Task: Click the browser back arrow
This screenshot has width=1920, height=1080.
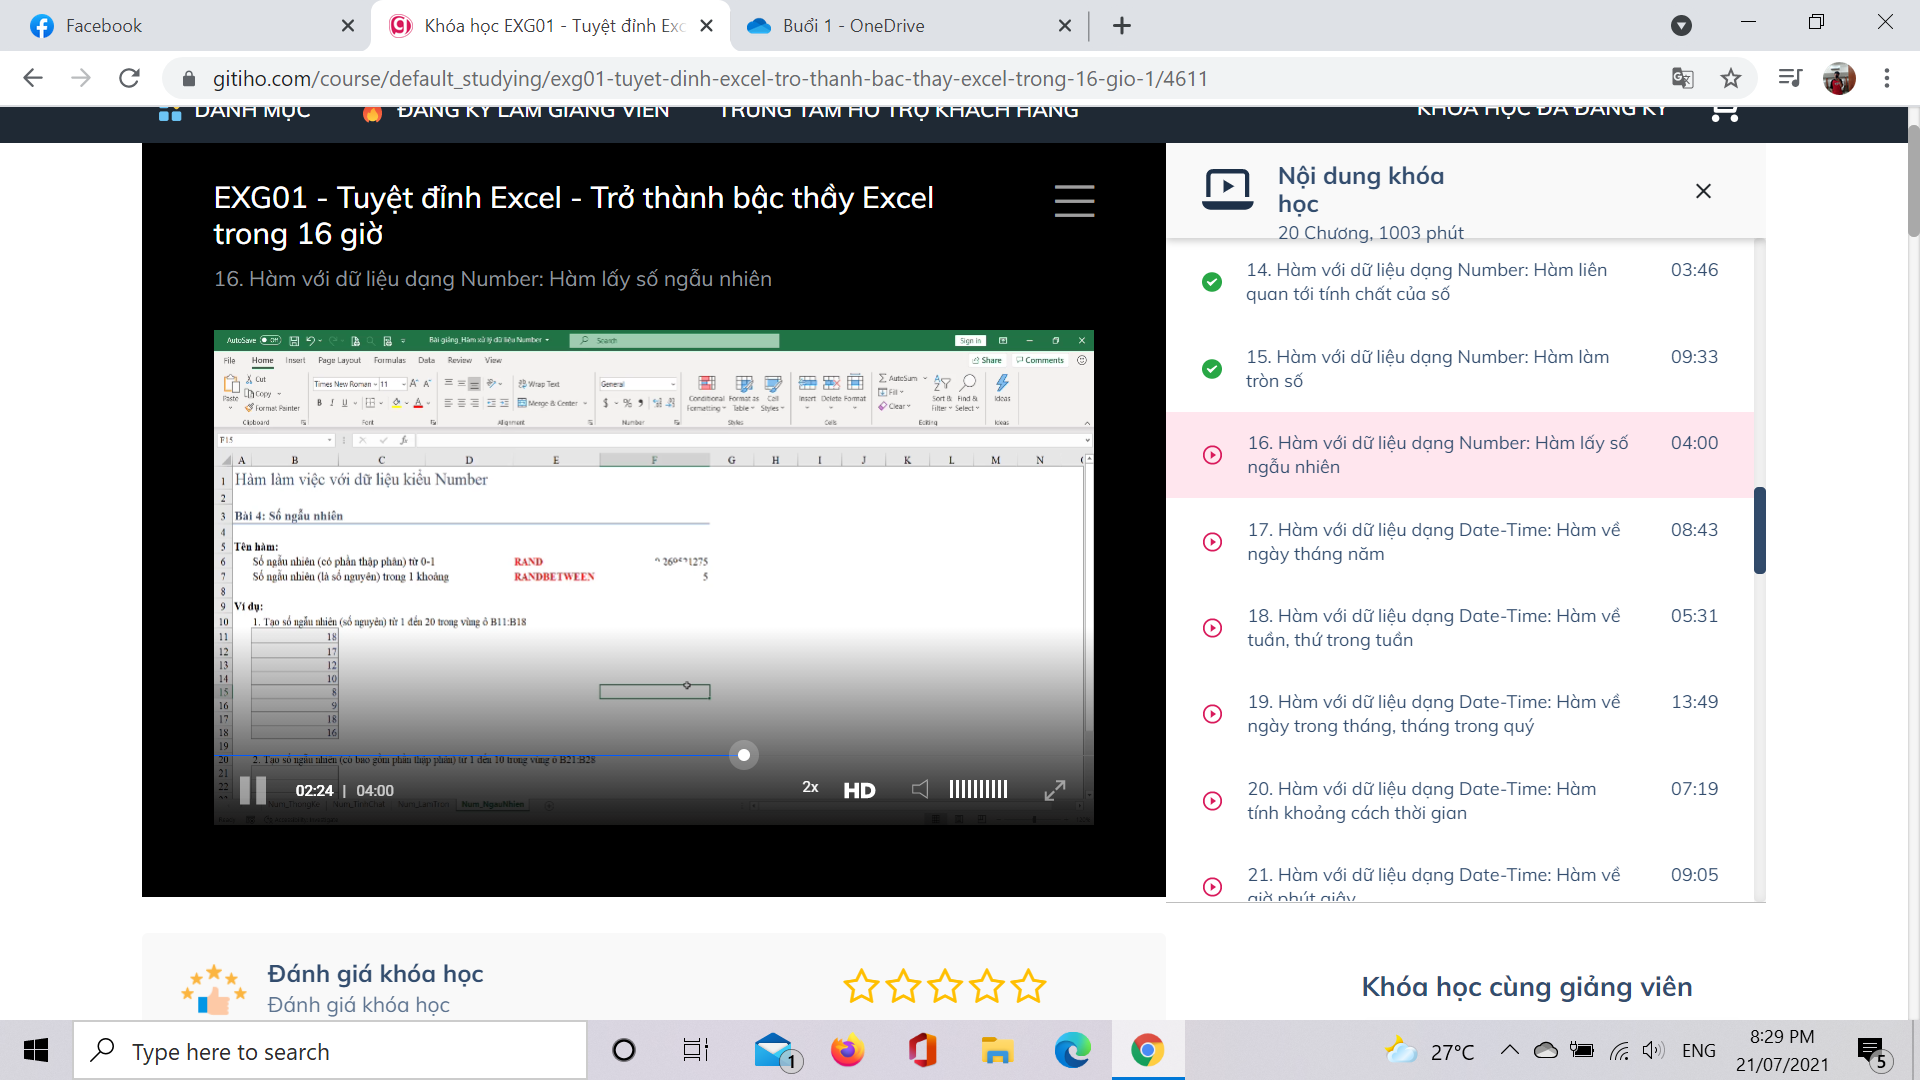Action: (32, 78)
